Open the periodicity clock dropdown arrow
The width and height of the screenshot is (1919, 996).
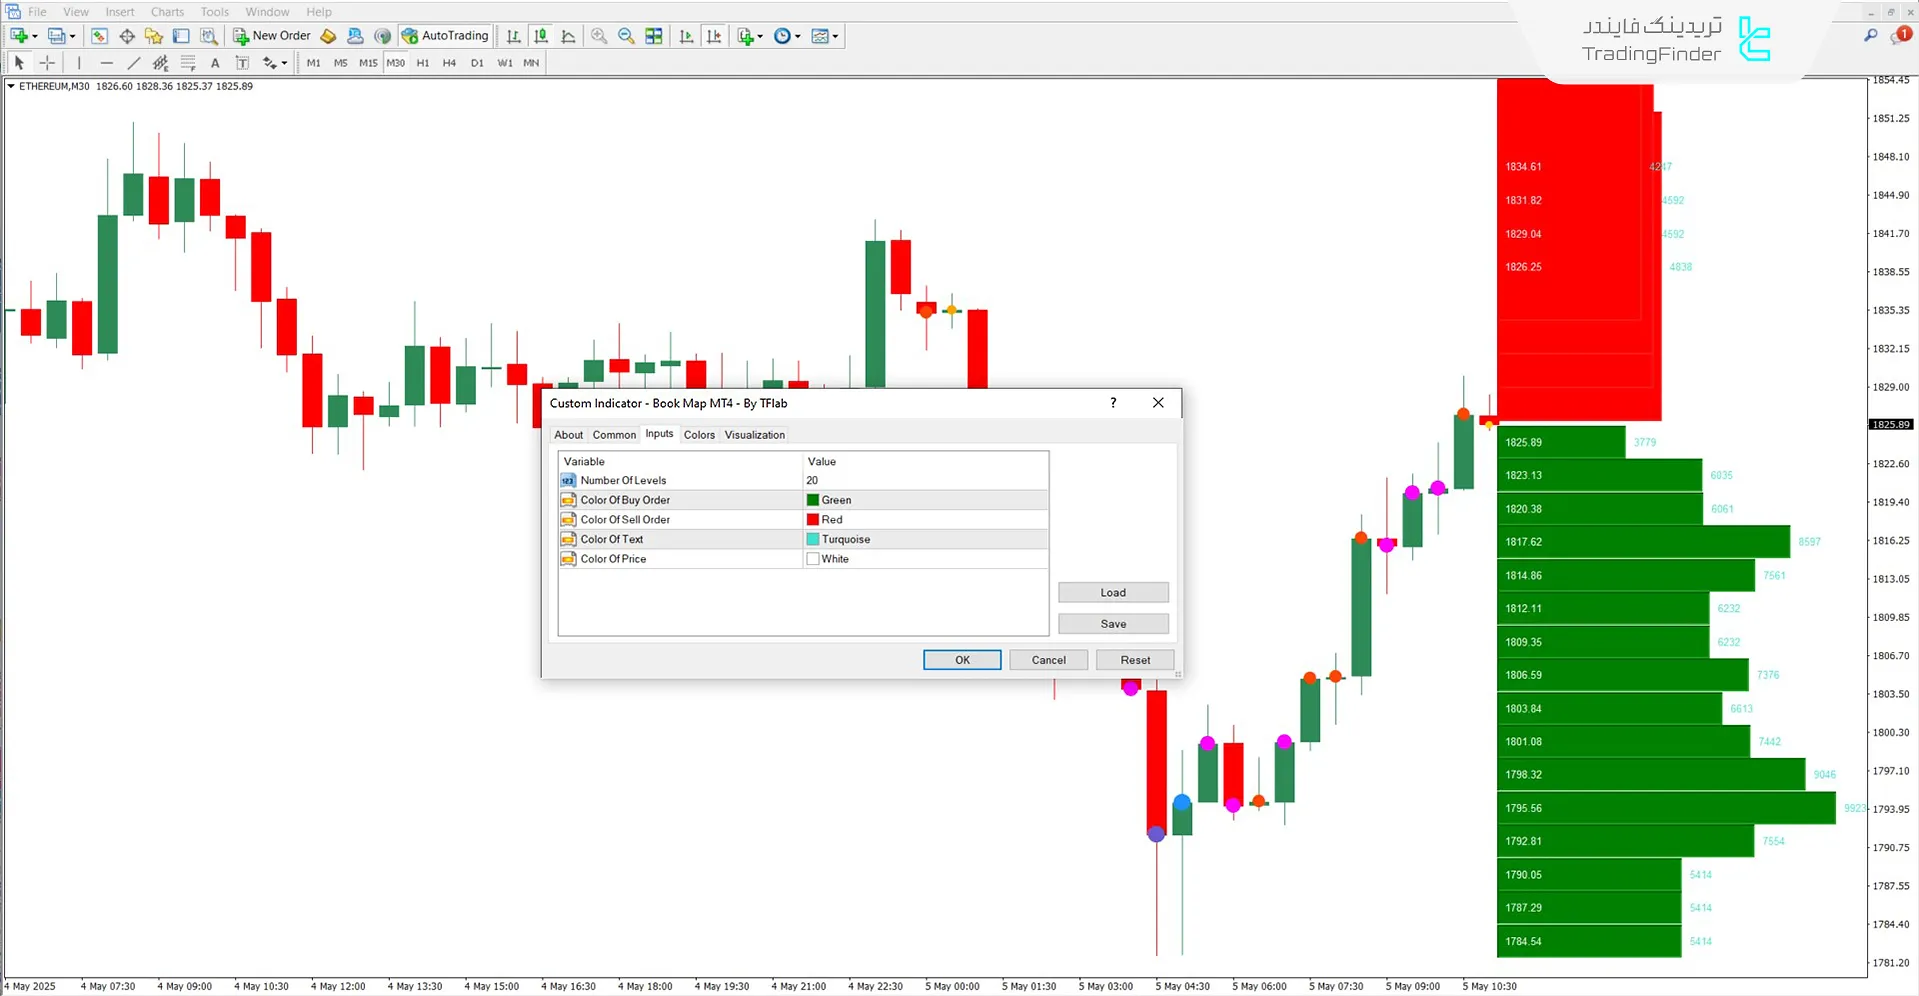coord(798,37)
